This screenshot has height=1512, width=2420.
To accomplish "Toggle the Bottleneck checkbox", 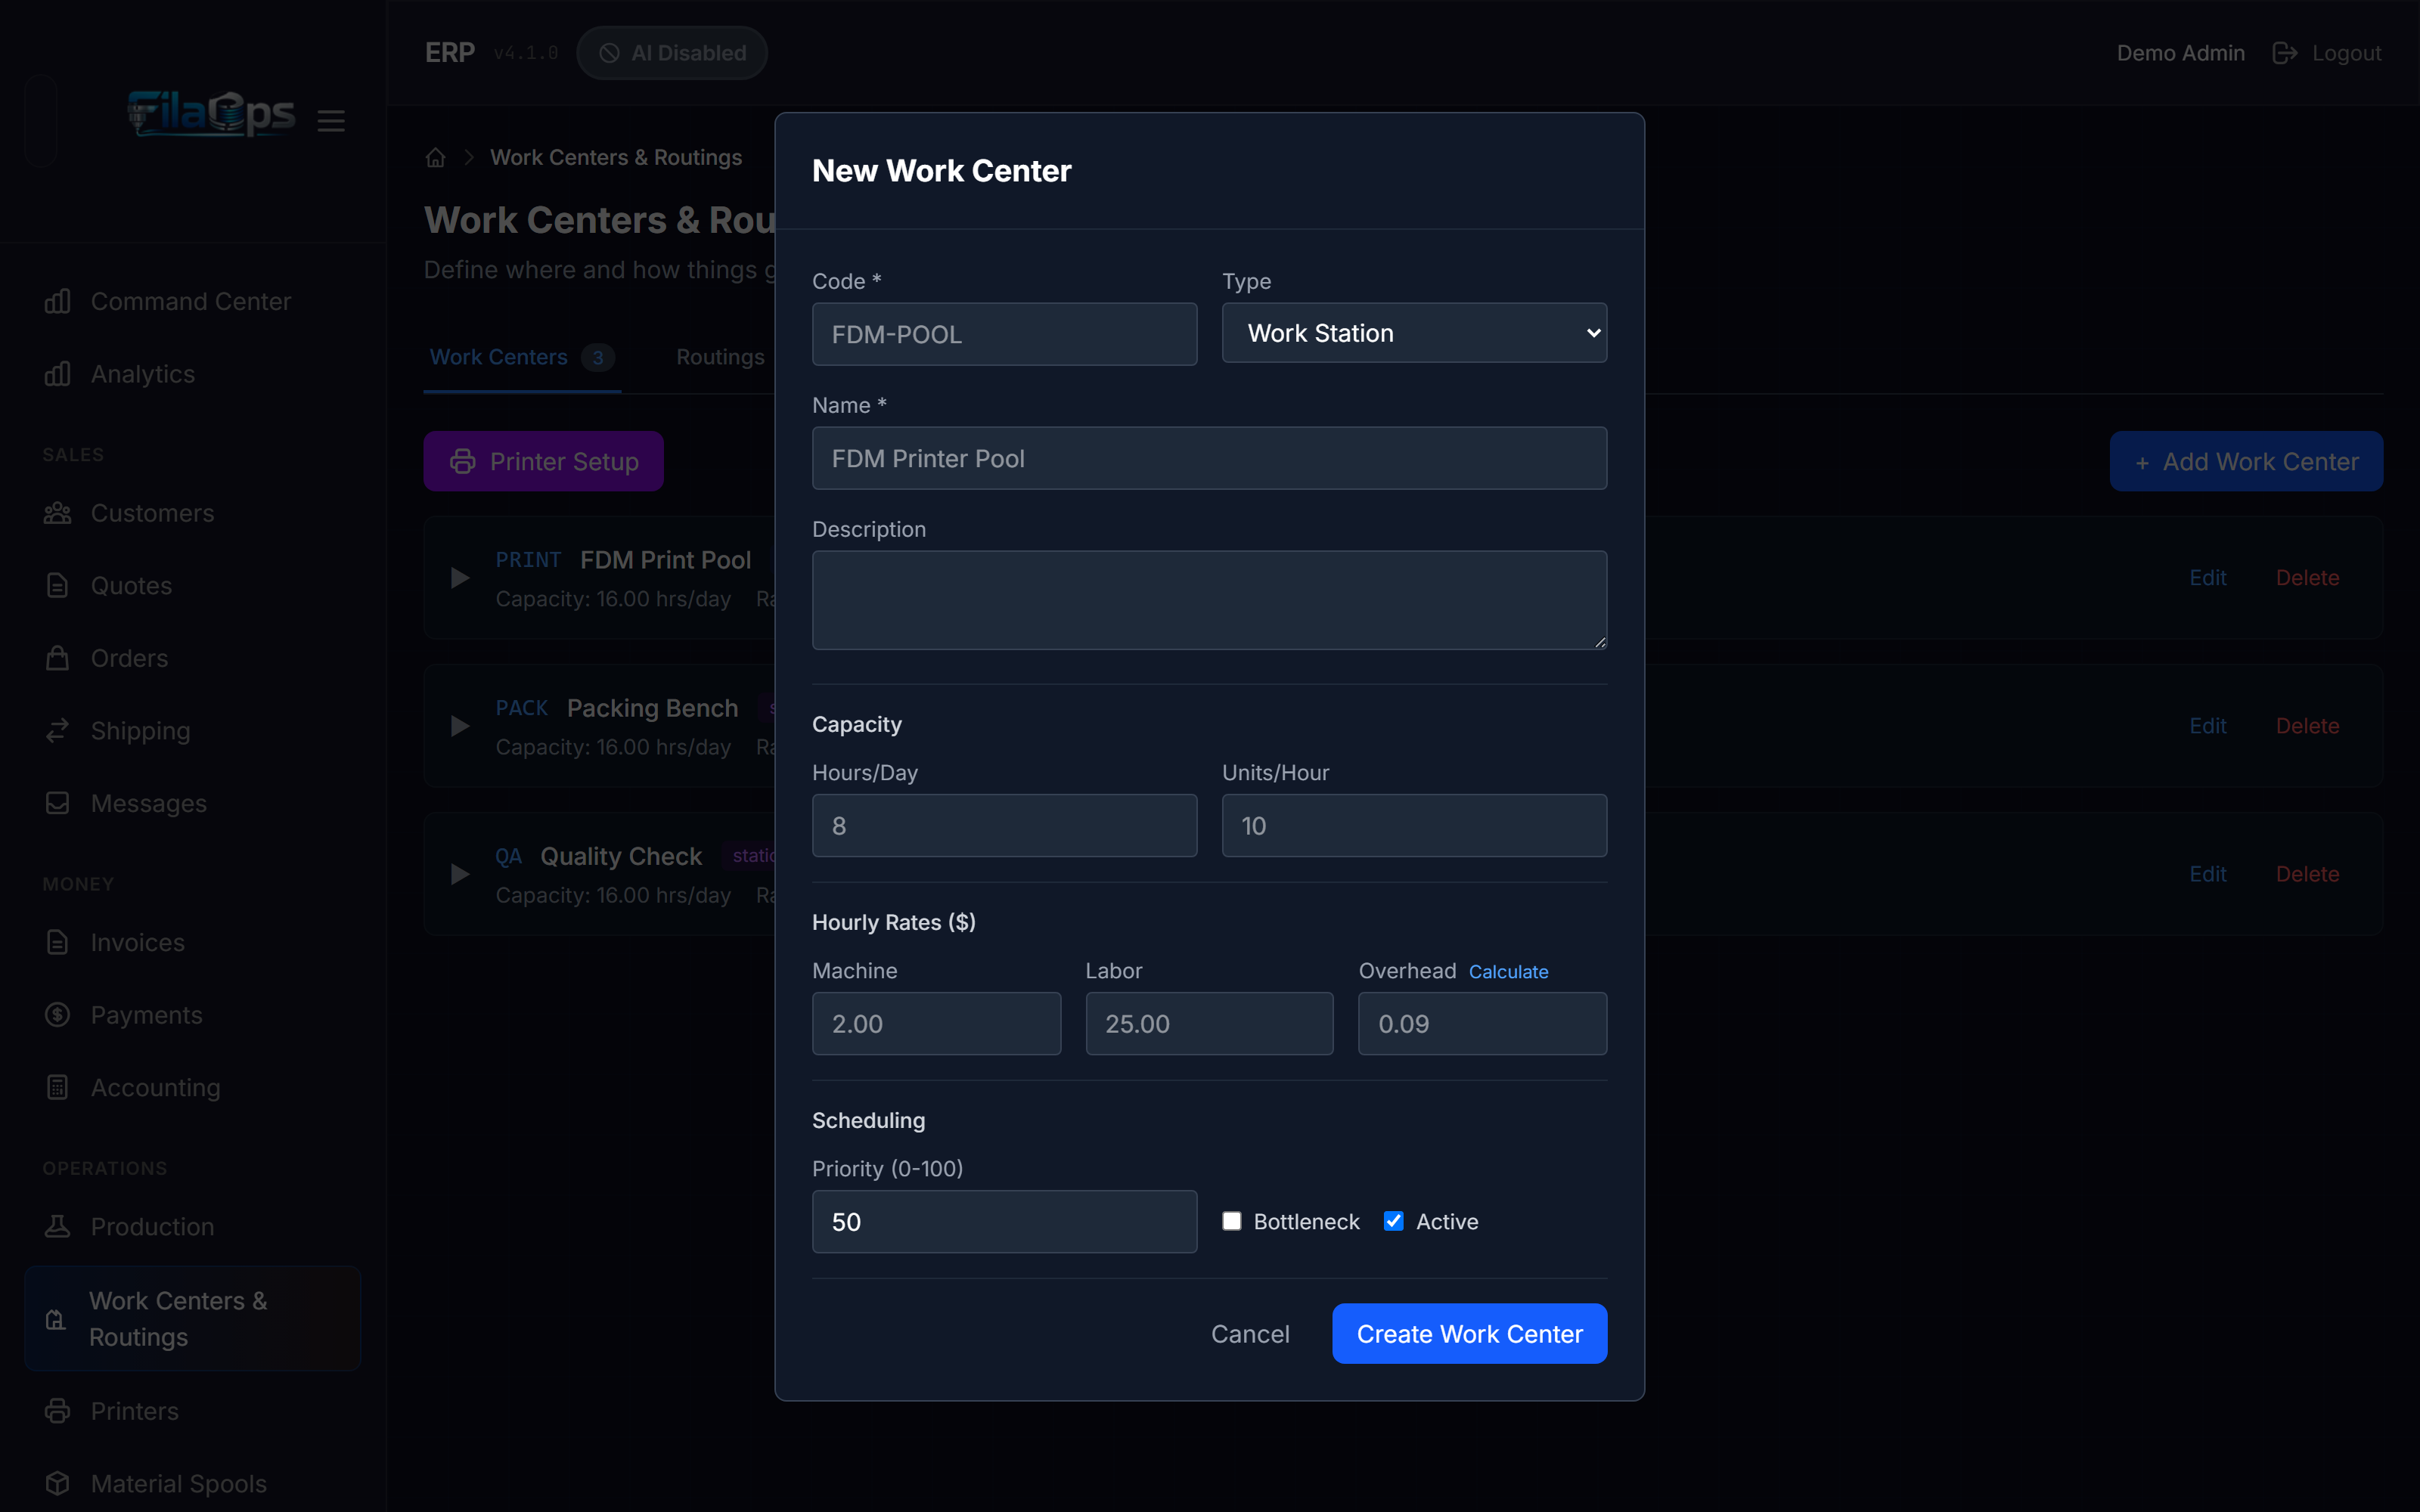I will coord(1232,1221).
